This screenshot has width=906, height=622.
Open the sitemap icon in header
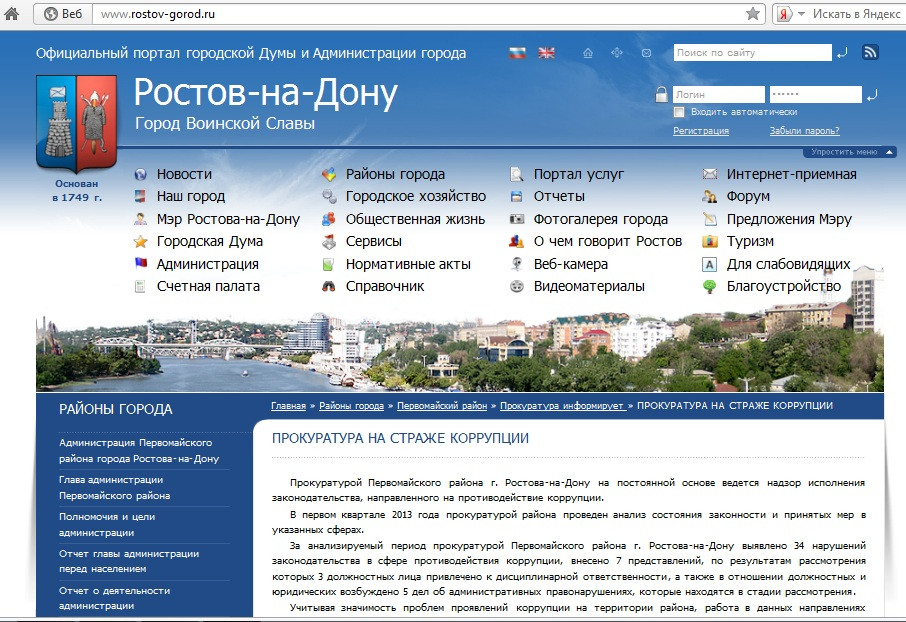[x=617, y=53]
